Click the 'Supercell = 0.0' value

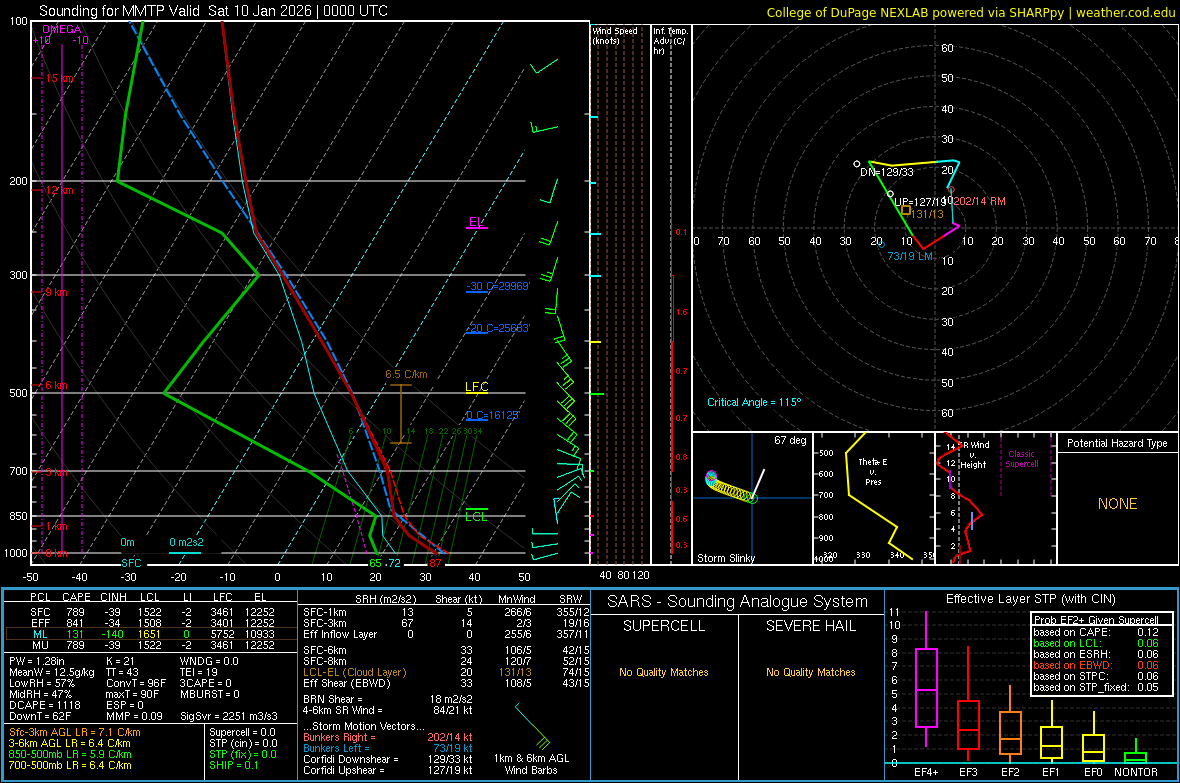242,732
